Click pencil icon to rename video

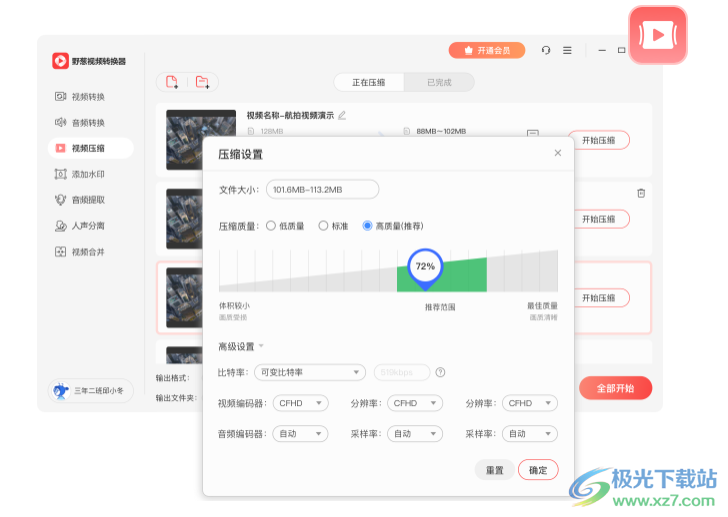(x=342, y=115)
